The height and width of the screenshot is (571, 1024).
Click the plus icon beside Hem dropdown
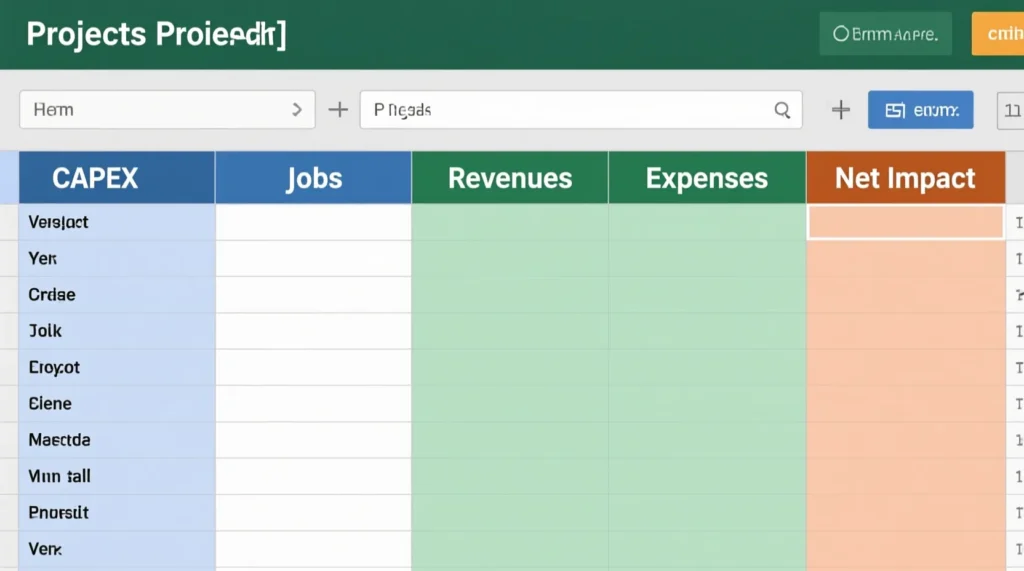point(338,110)
